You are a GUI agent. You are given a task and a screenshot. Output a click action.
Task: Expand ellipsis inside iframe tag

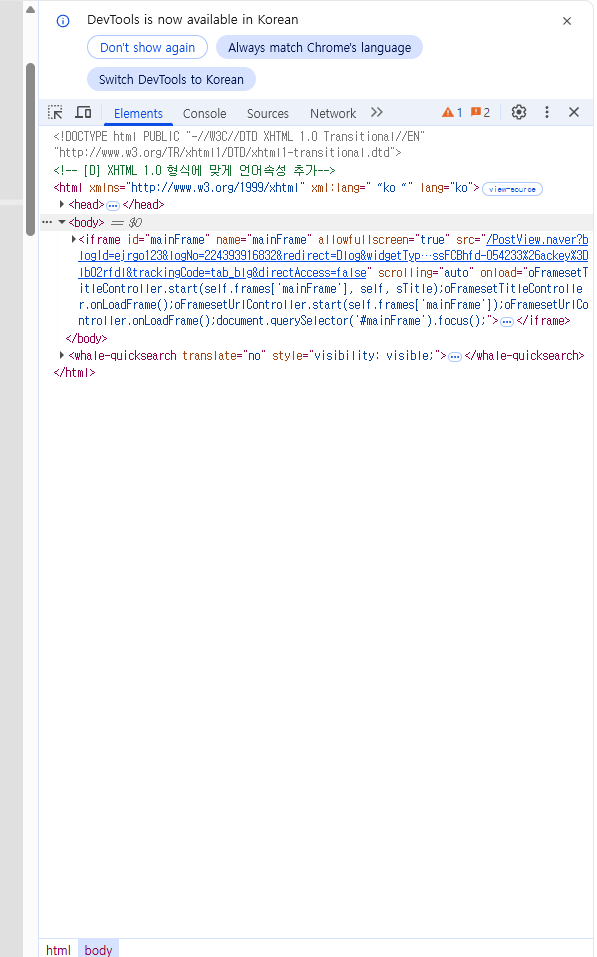pos(507,322)
